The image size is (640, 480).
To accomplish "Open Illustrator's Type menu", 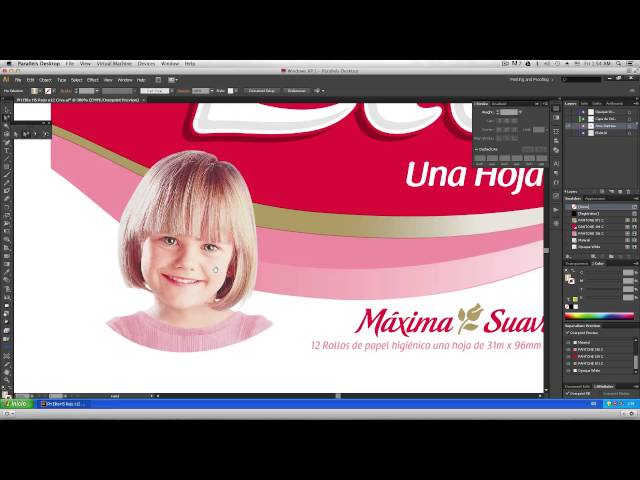I will tap(62, 80).
